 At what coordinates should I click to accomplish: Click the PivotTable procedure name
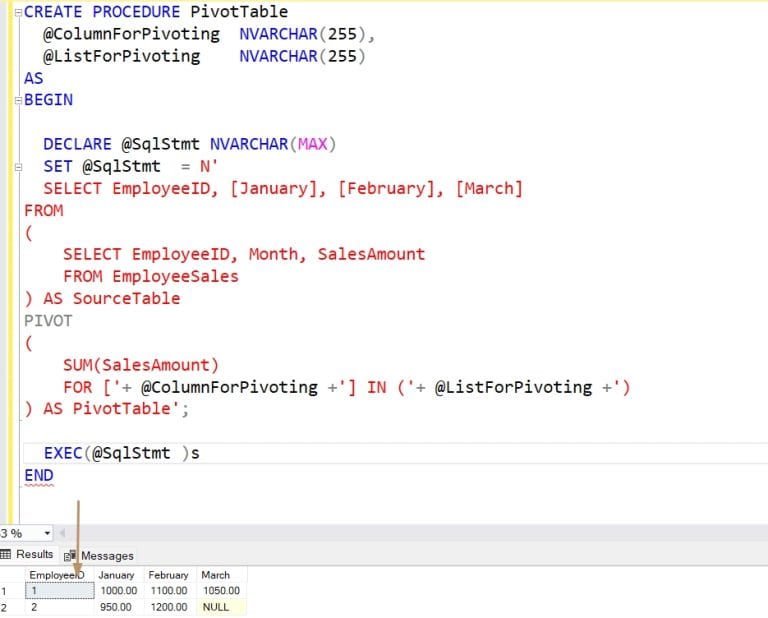[x=239, y=11]
